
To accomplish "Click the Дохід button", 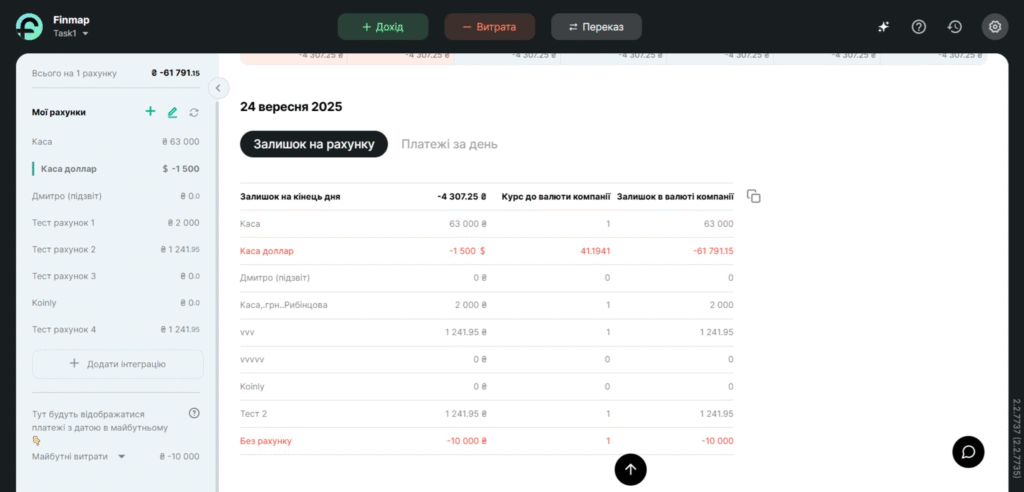I will click(383, 27).
